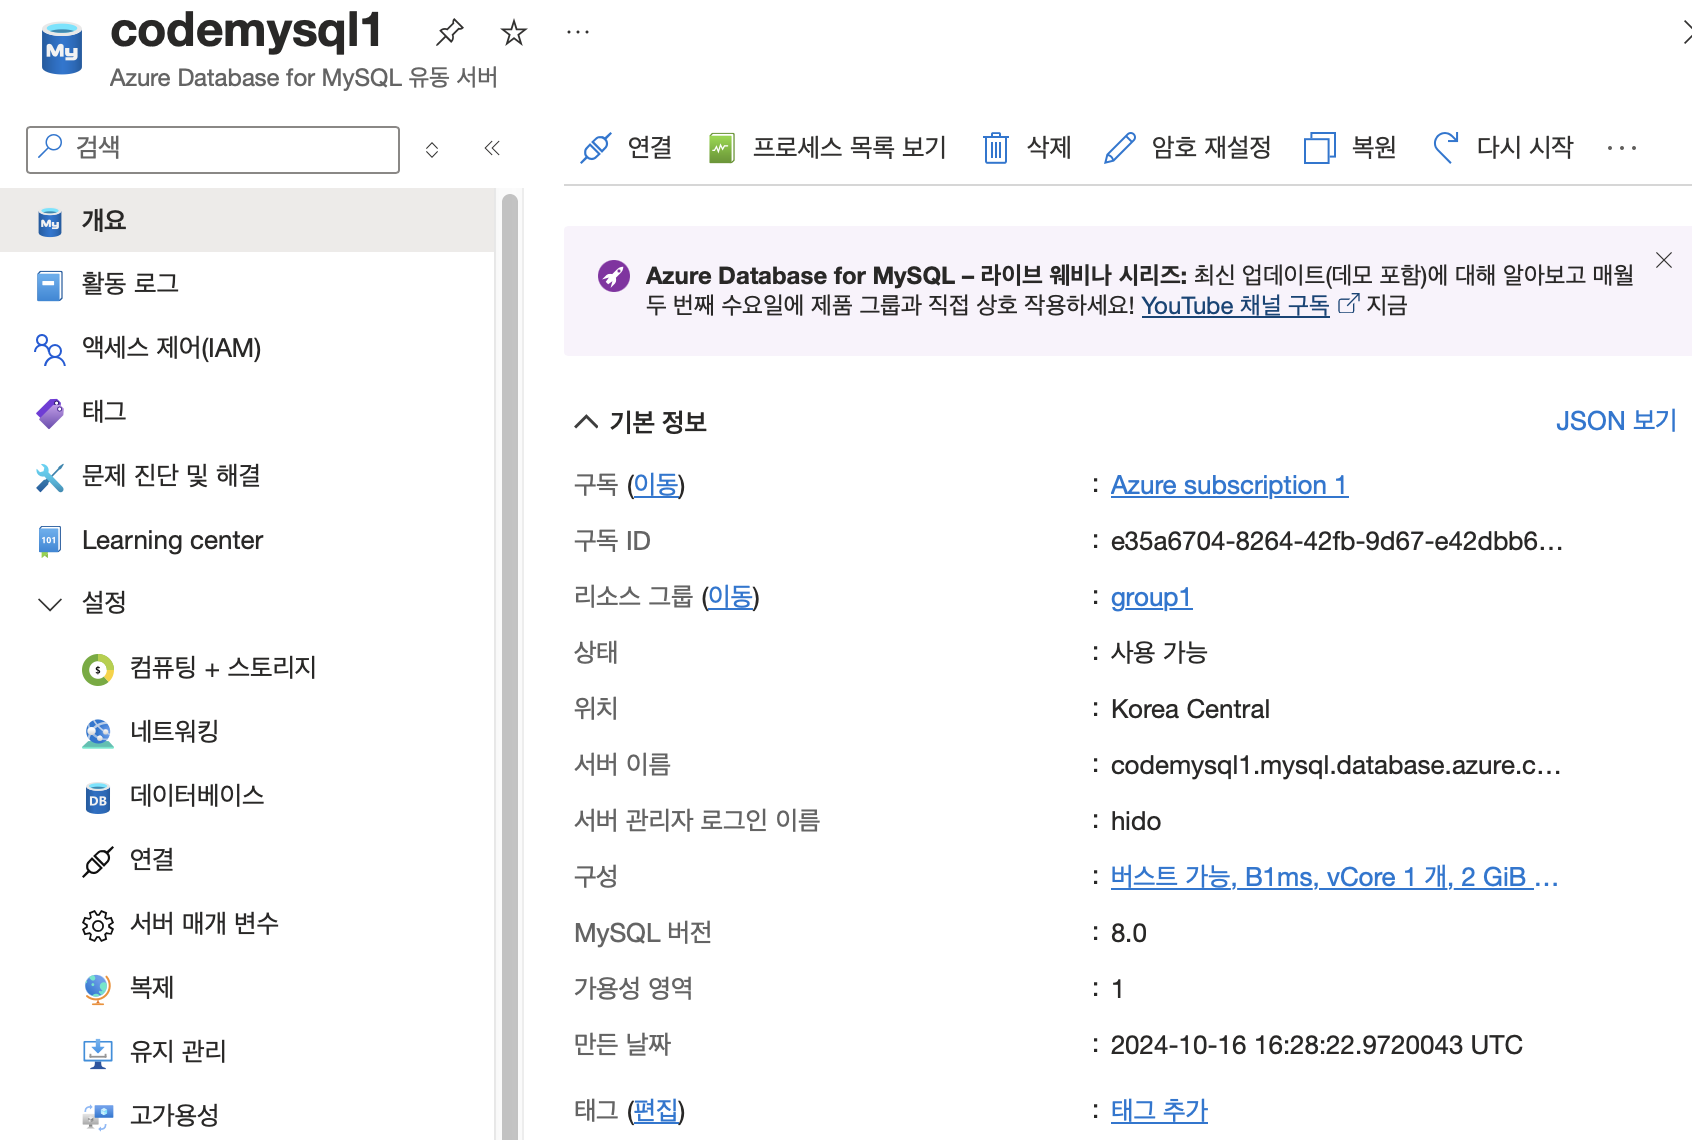Screen dimensions: 1692x1140
Task: Click the 데이터베이스 DB icon
Action: [98, 797]
